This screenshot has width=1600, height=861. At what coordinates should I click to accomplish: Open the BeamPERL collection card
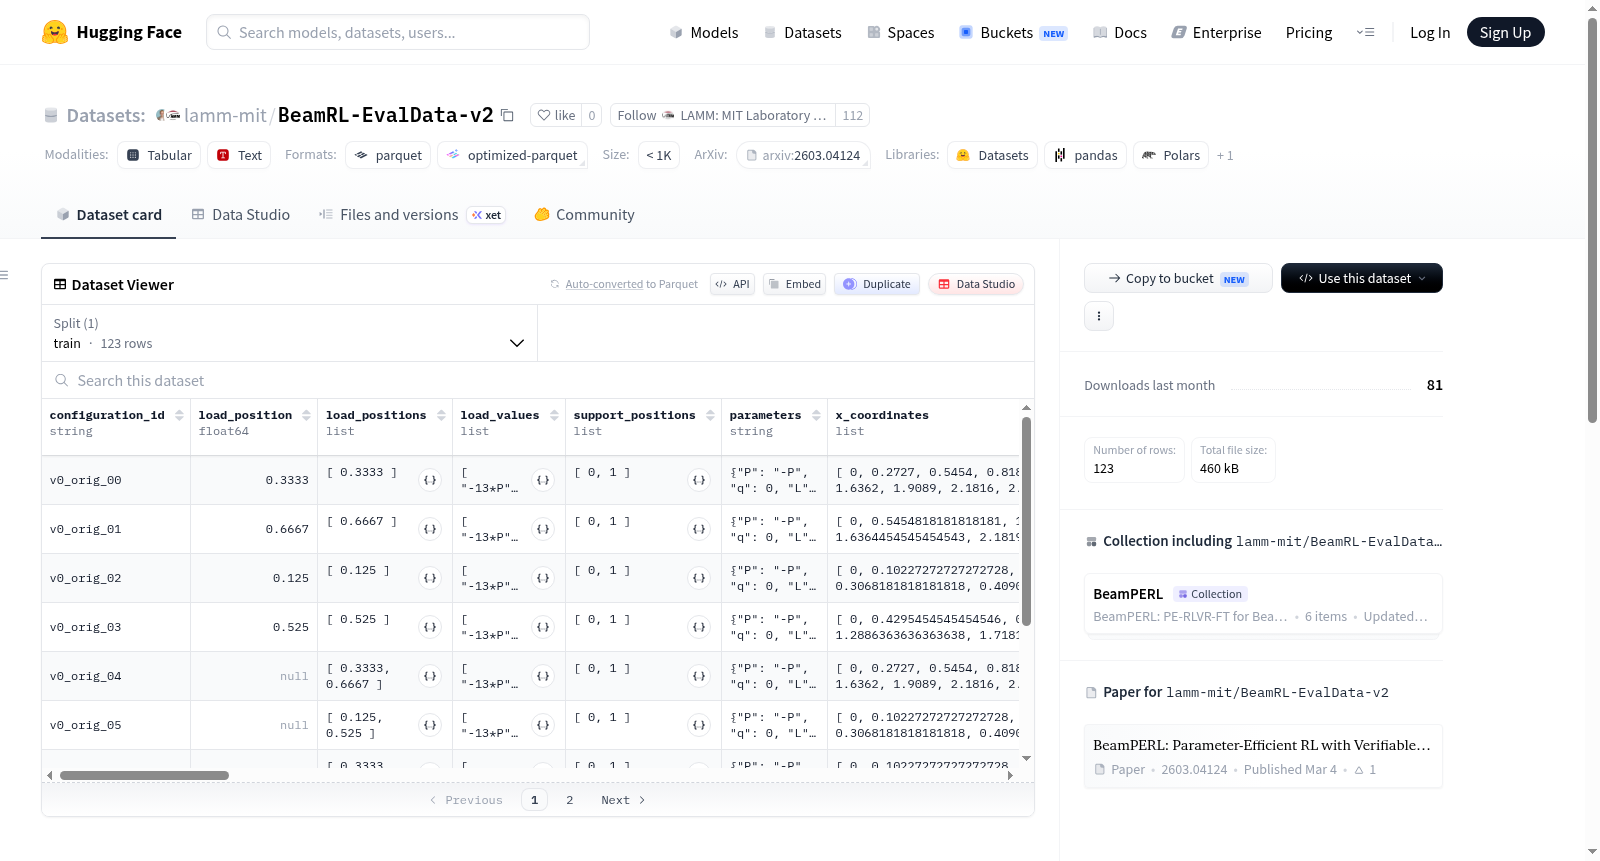click(1263, 604)
